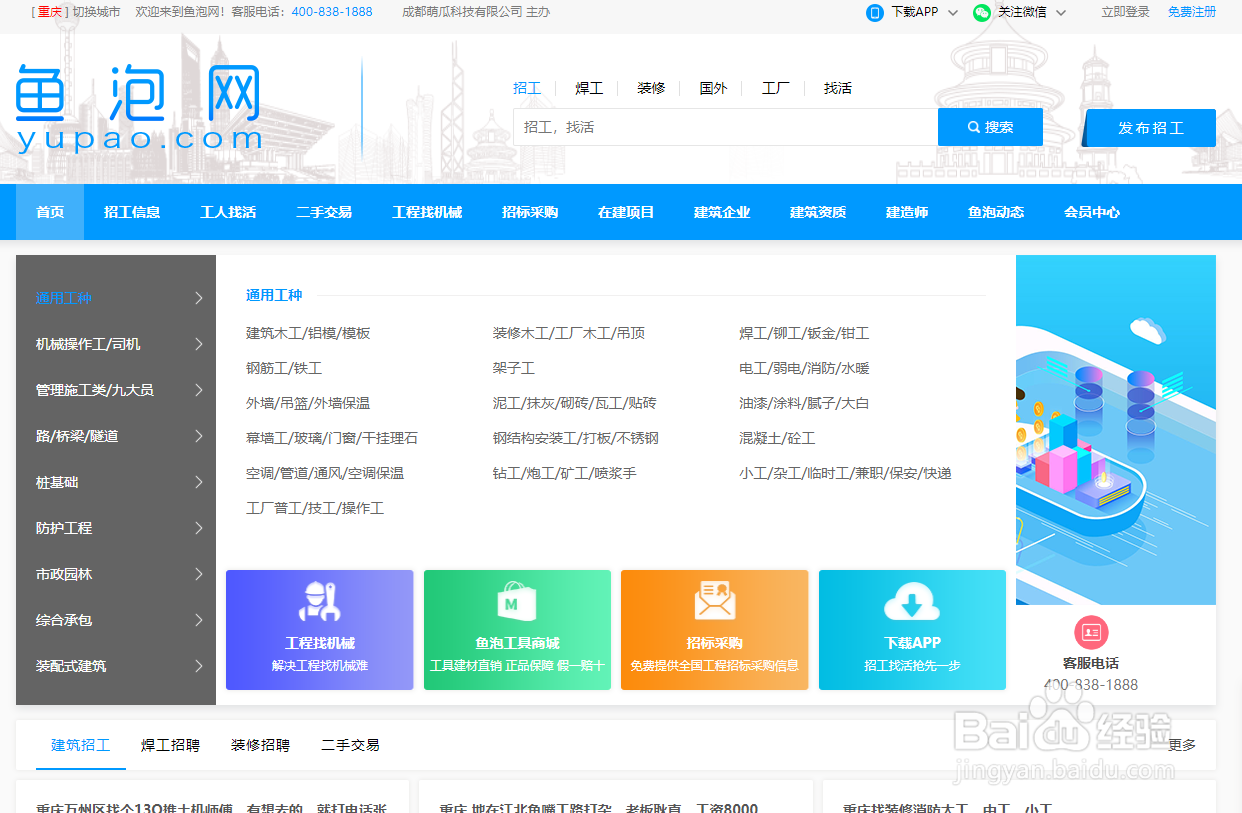1242x813 pixels.
Task: Go to 在建项目 navigation item
Action: click(x=626, y=212)
